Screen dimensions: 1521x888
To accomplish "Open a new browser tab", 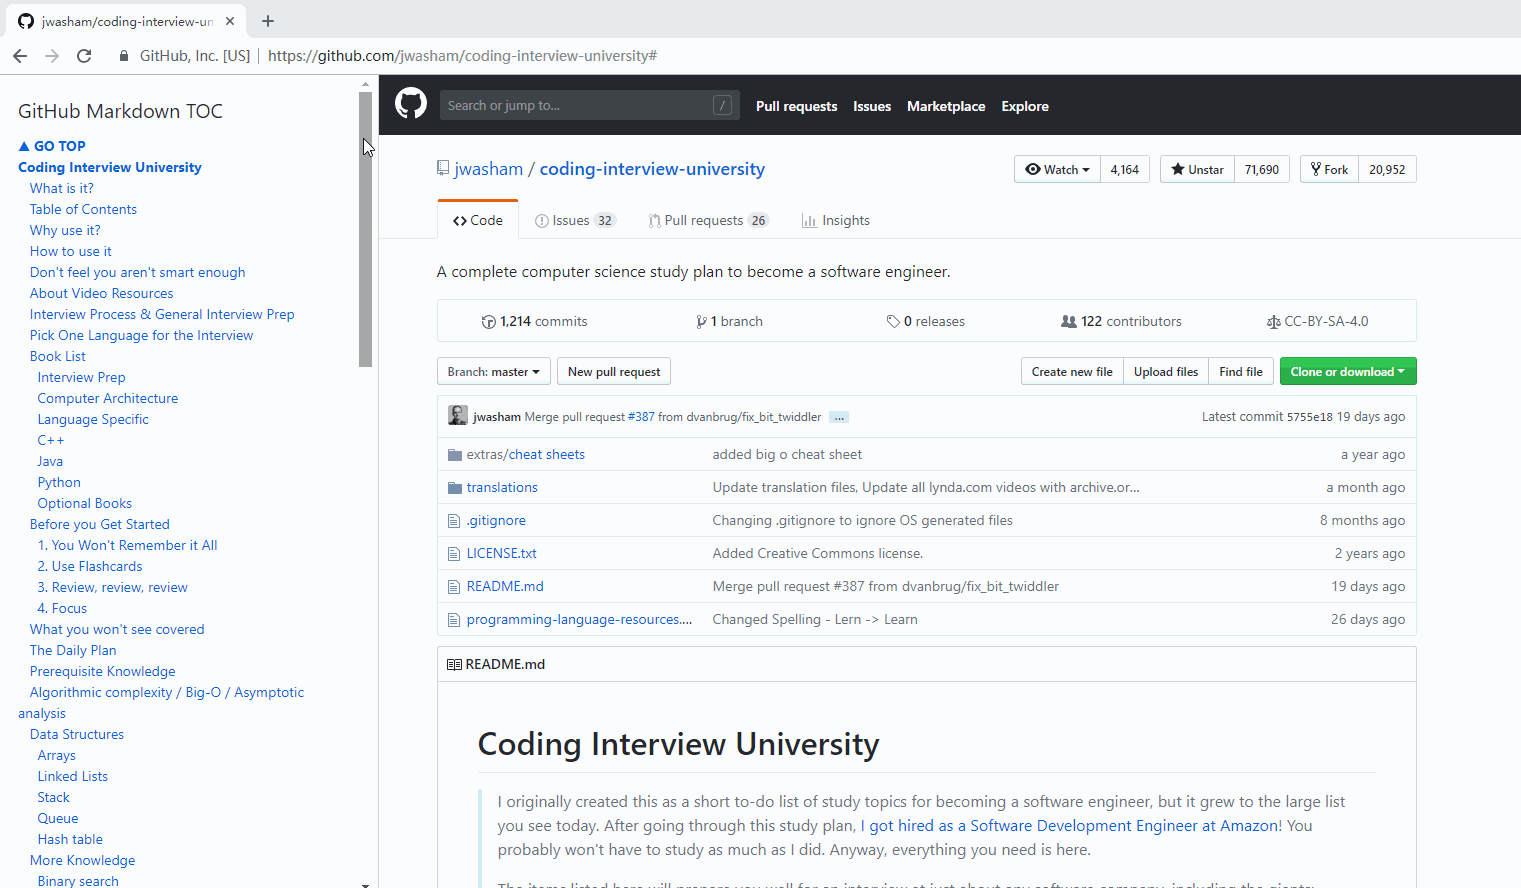I will 268,21.
